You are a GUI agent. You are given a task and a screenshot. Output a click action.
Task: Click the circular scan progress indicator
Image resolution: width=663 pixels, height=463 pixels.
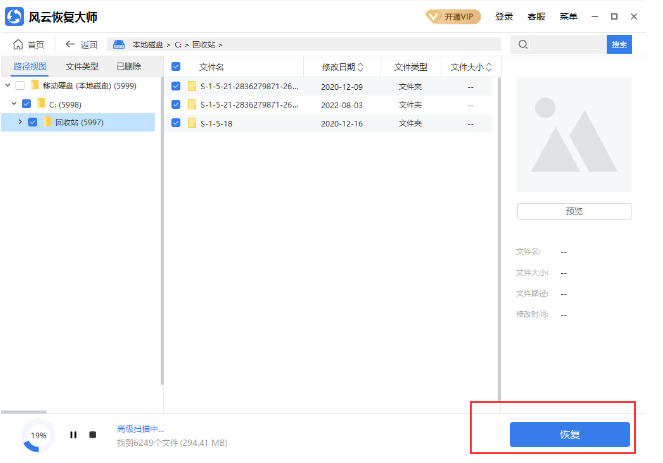[x=38, y=435]
